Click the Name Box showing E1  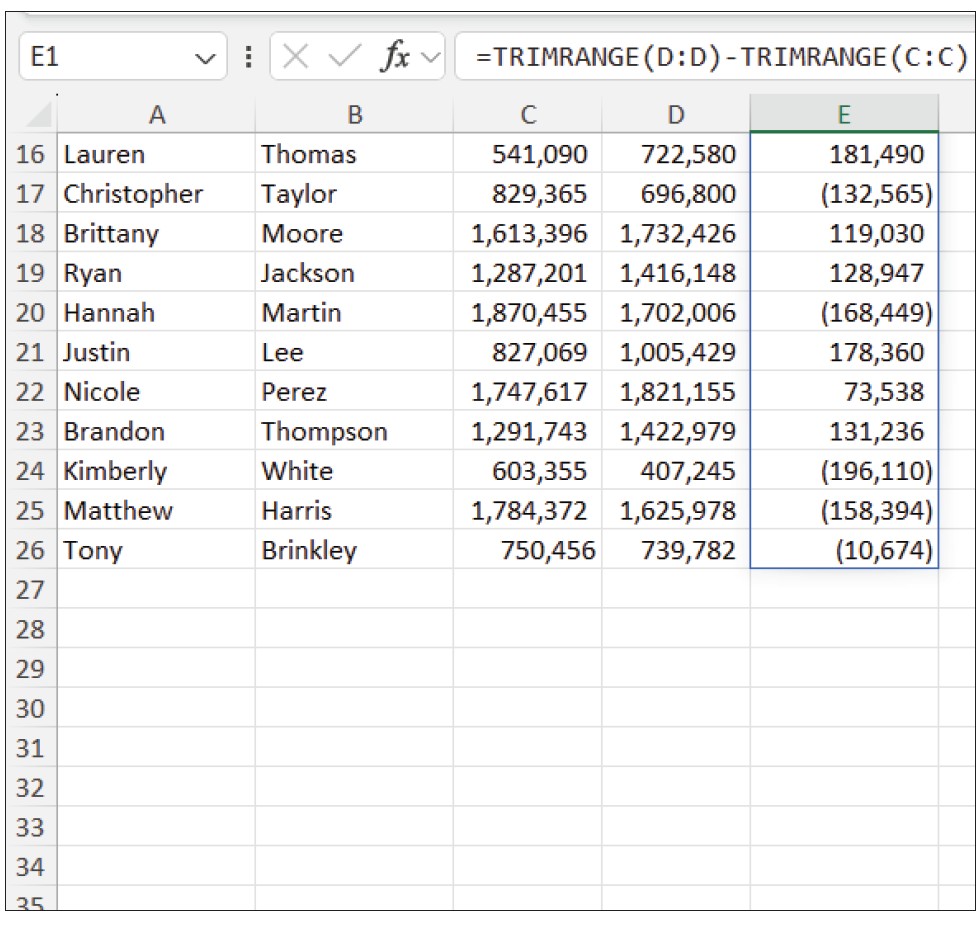click(x=100, y=58)
